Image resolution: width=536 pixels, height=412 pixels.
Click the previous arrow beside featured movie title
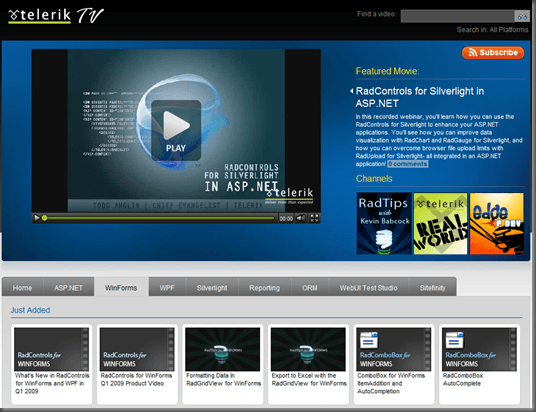(x=351, y=91)
